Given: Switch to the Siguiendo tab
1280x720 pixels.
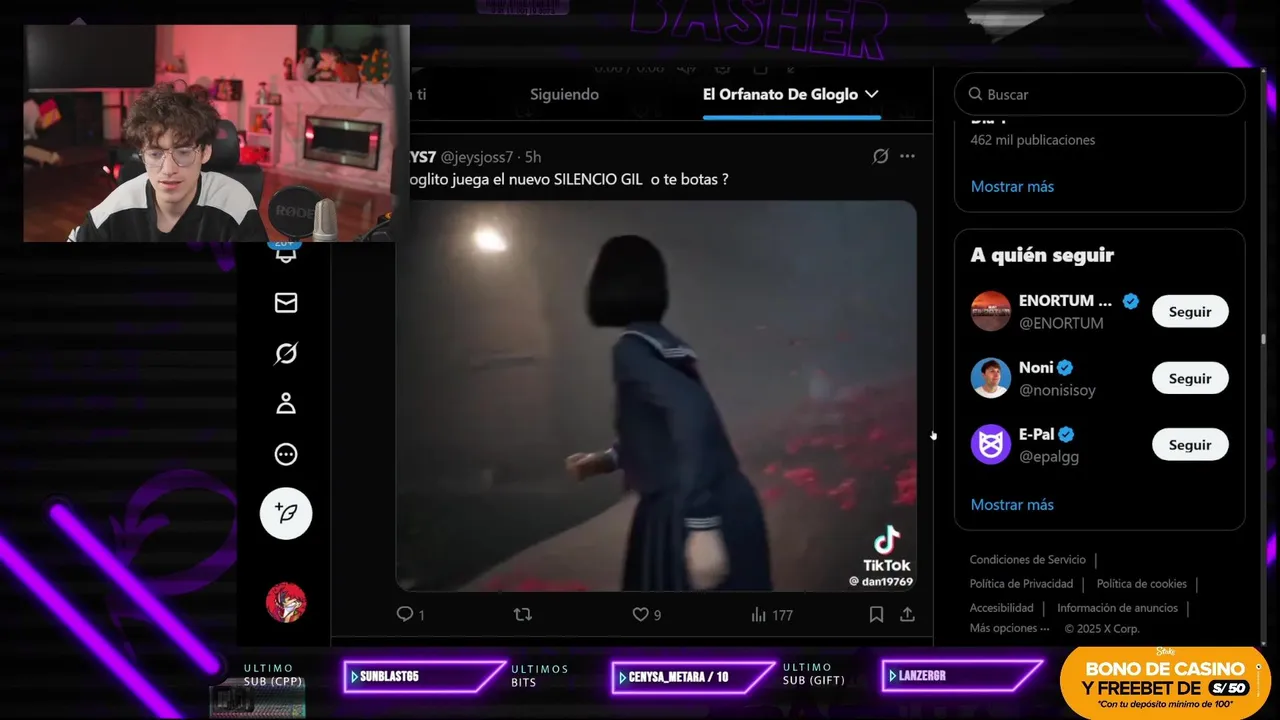Looking at the screenshot, I should coord(564,94).
